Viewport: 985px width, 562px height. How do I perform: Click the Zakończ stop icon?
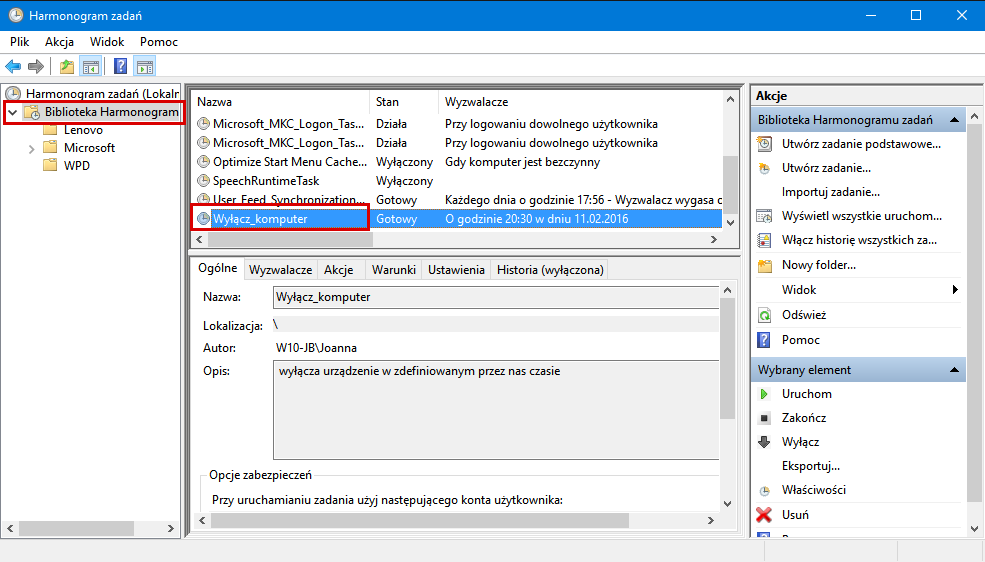tap(764, 418)
